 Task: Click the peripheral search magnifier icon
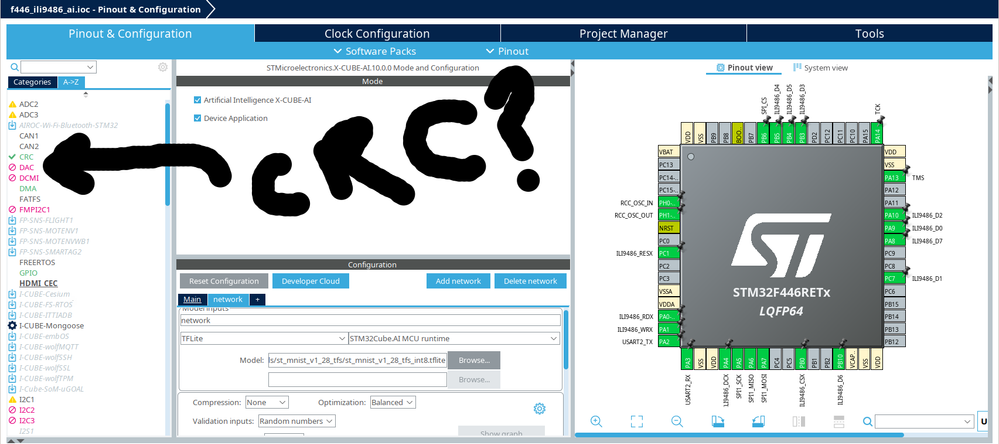(x=14, y=67)
